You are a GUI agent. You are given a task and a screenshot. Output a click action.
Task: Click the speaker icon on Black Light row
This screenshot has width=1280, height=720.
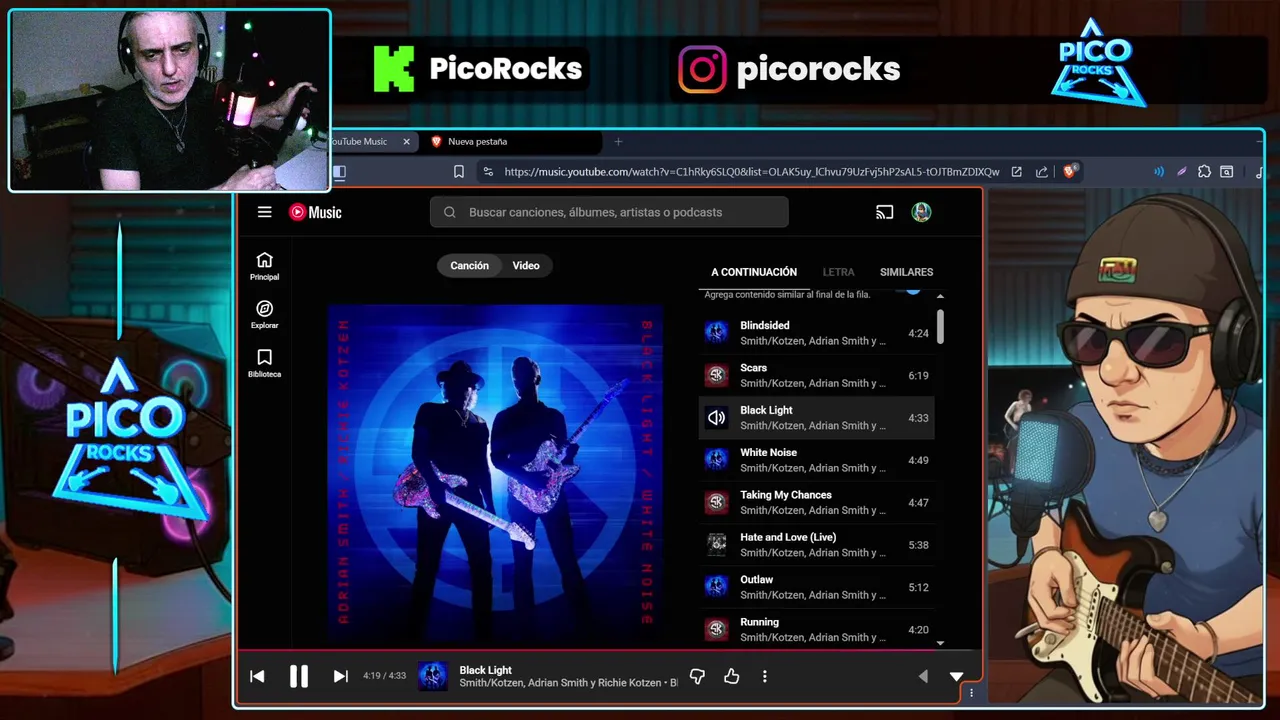716,418
